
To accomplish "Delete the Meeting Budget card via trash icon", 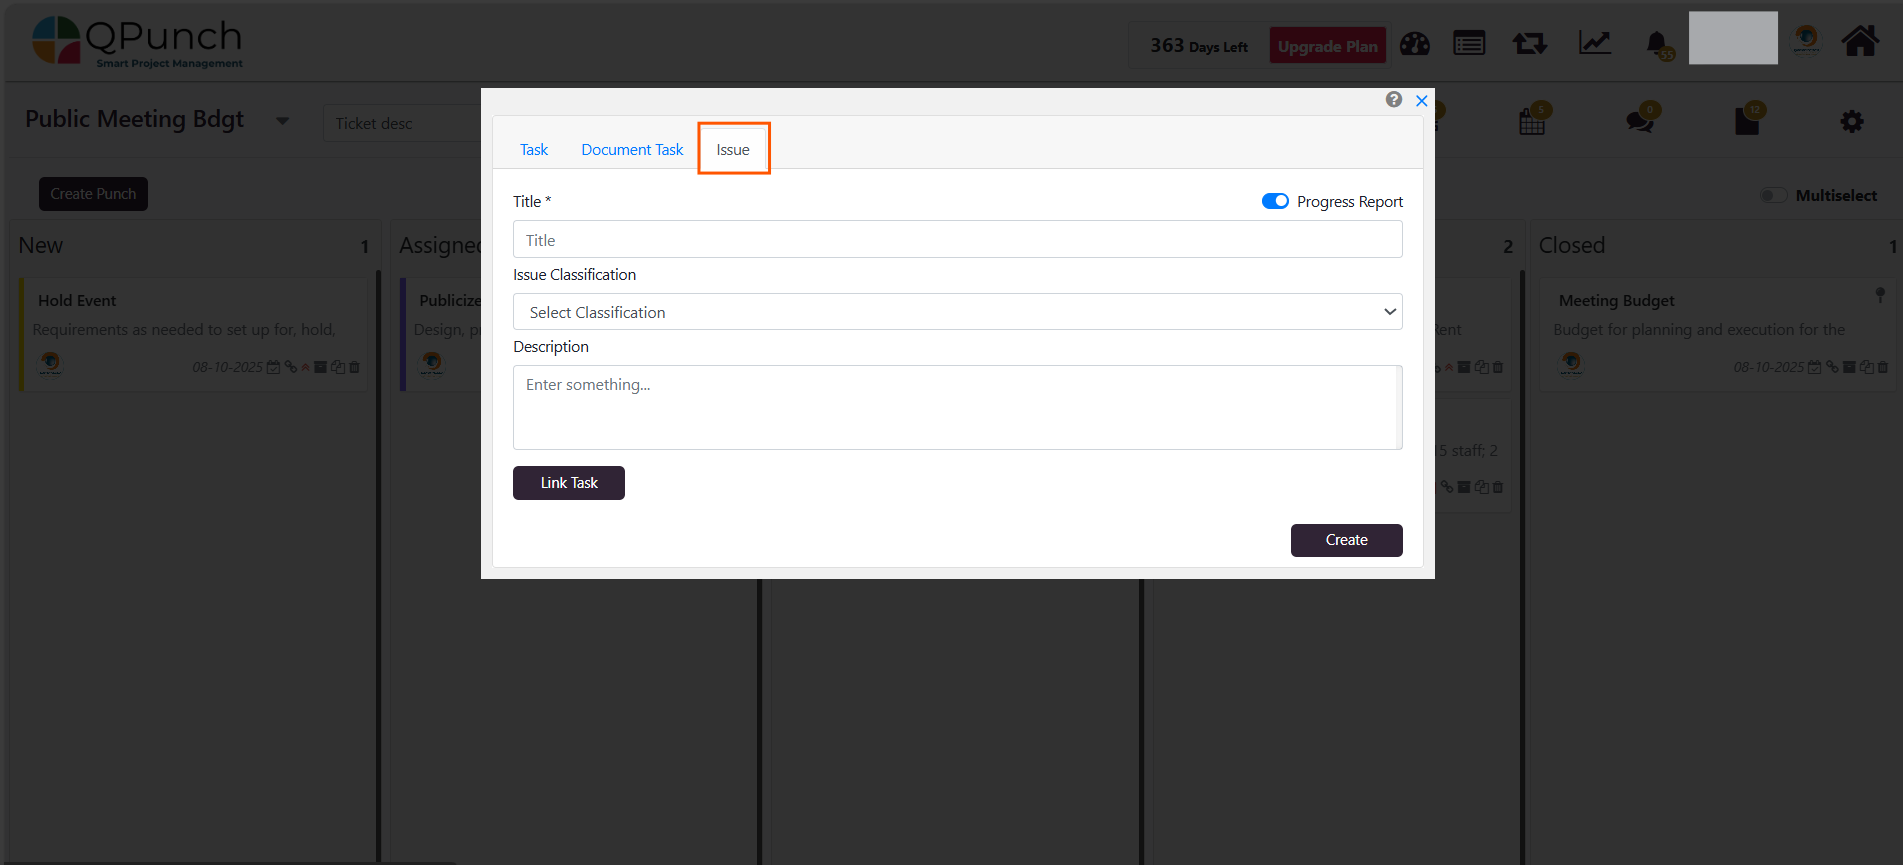I will tap(1883, 368).
